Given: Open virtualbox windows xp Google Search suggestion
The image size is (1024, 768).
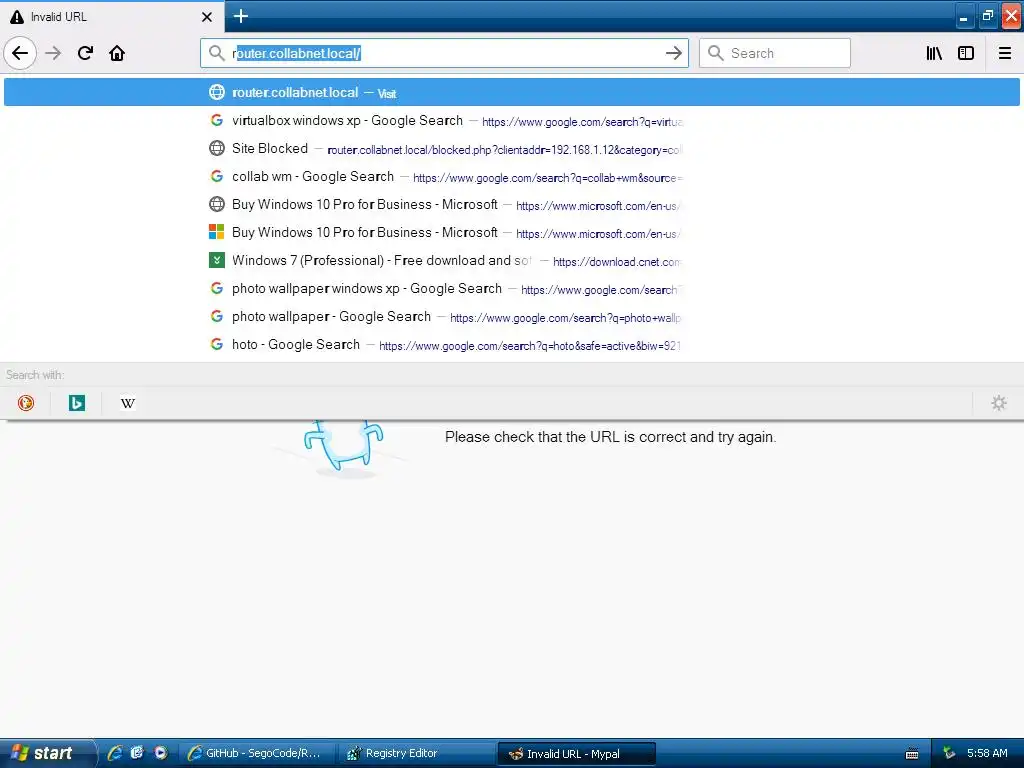Looking at the screenshot, I should click(511, 121).
